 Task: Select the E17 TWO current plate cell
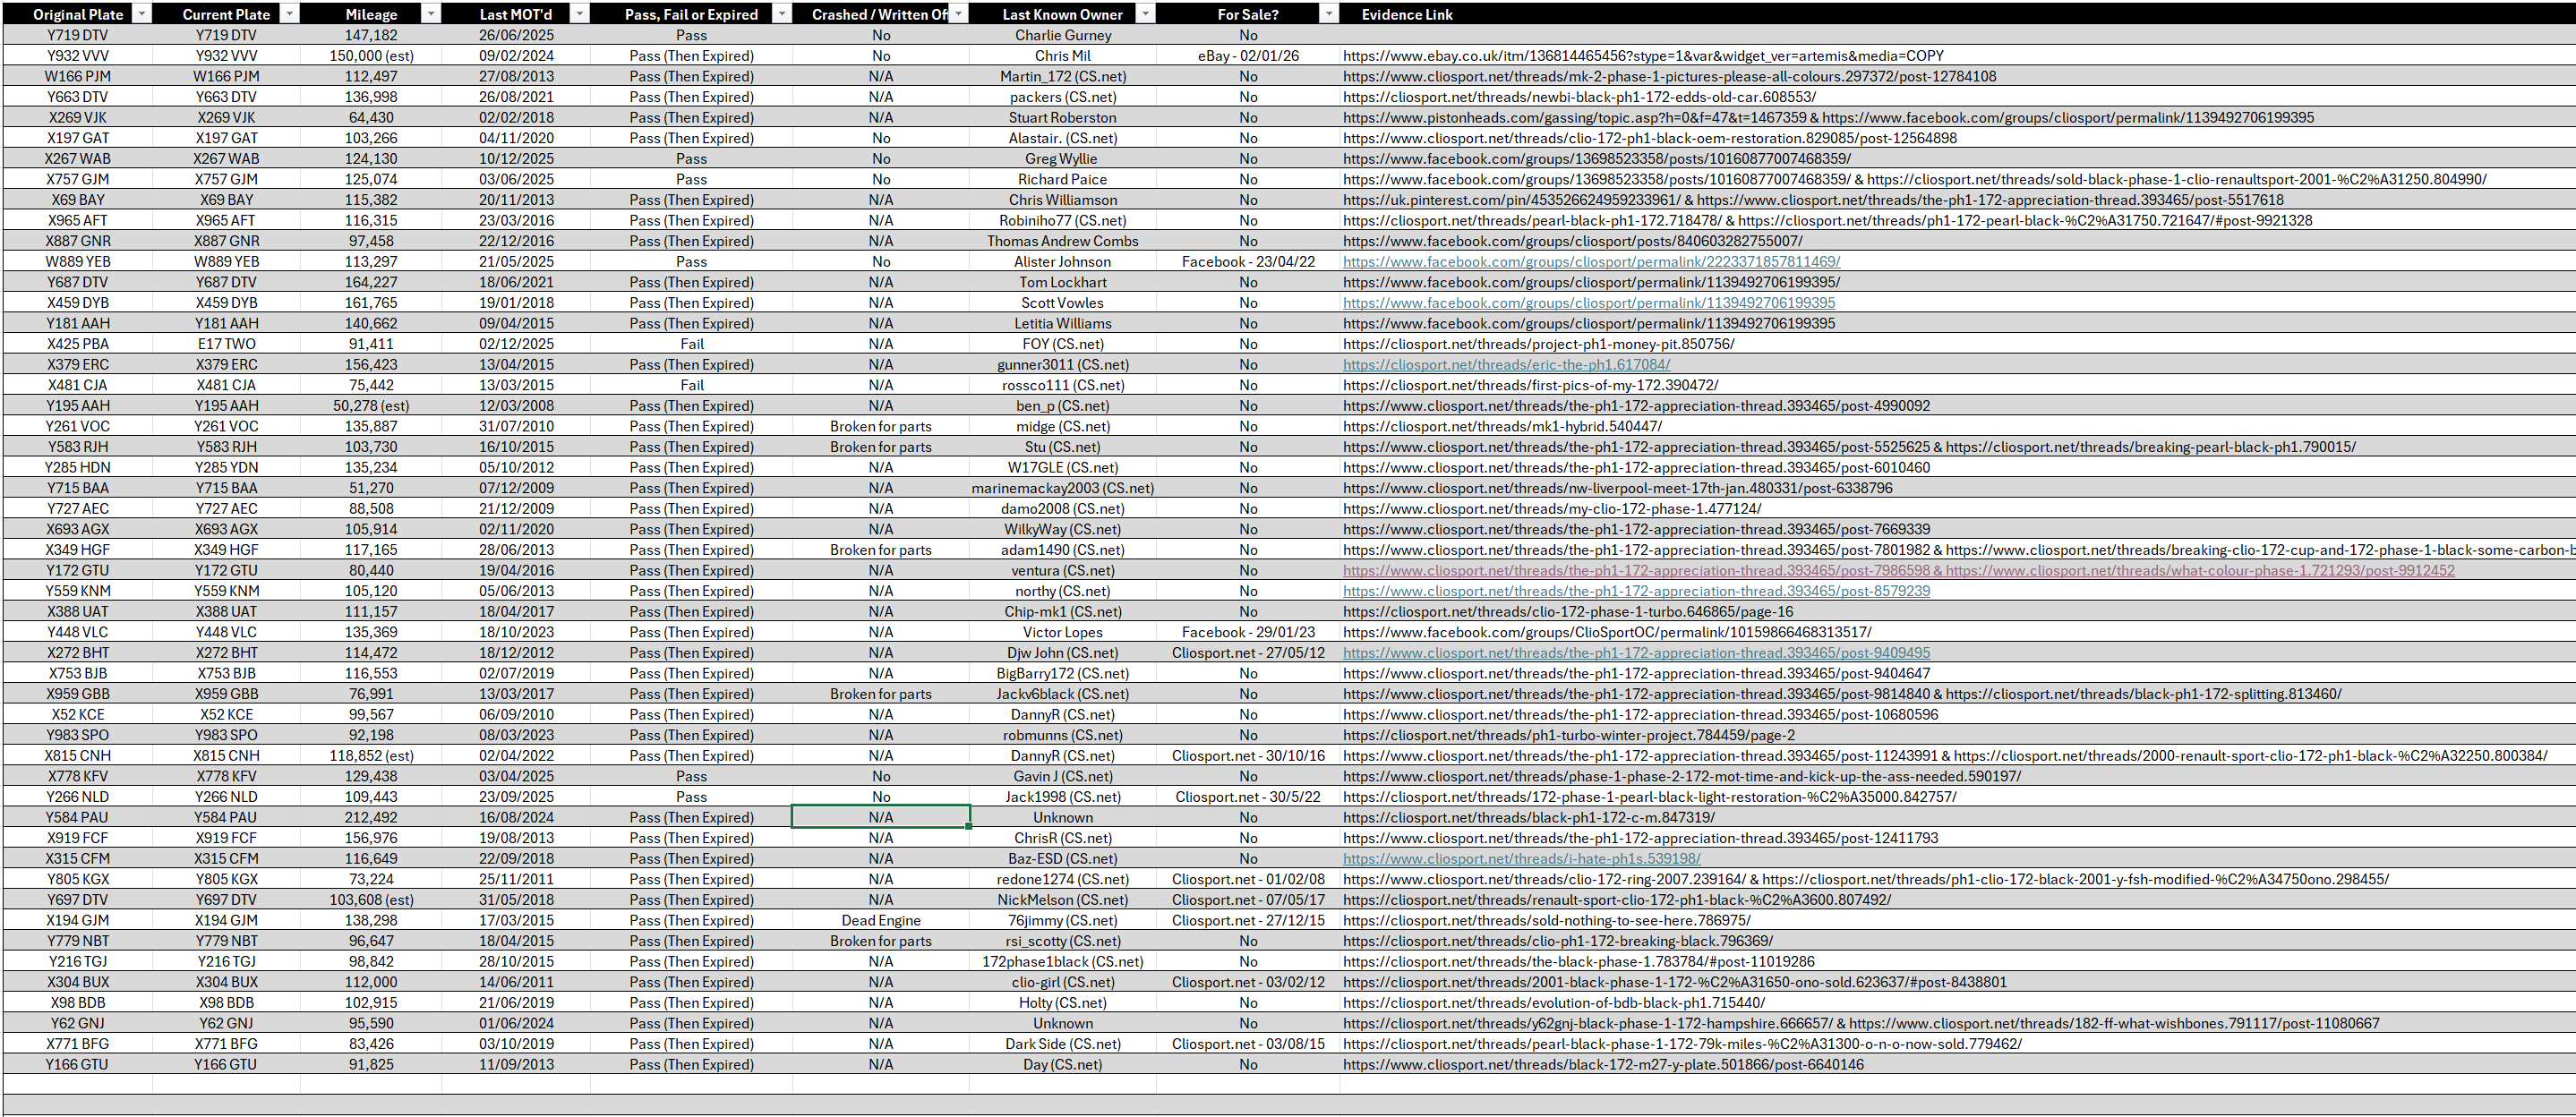tap(226, 344)
